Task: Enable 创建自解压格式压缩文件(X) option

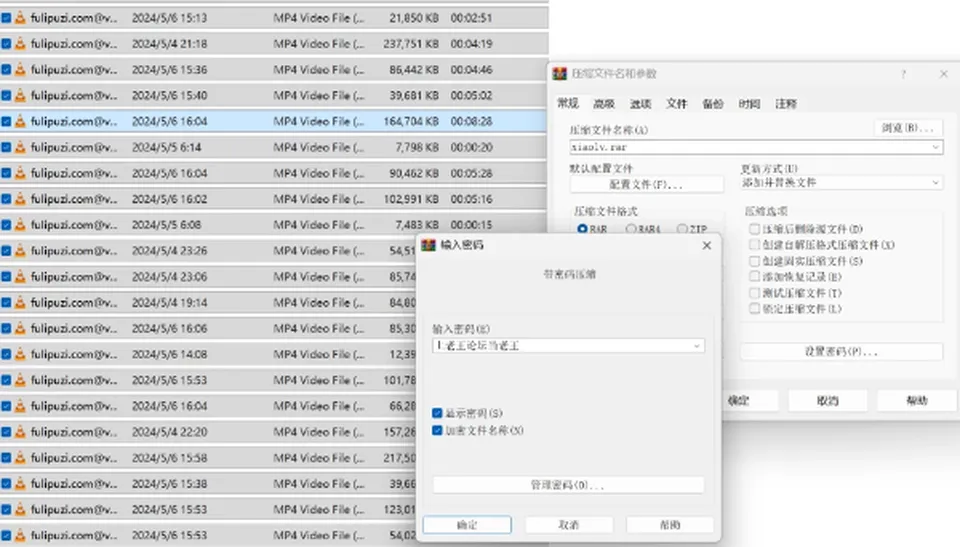Action: click(x=754, y=245)
